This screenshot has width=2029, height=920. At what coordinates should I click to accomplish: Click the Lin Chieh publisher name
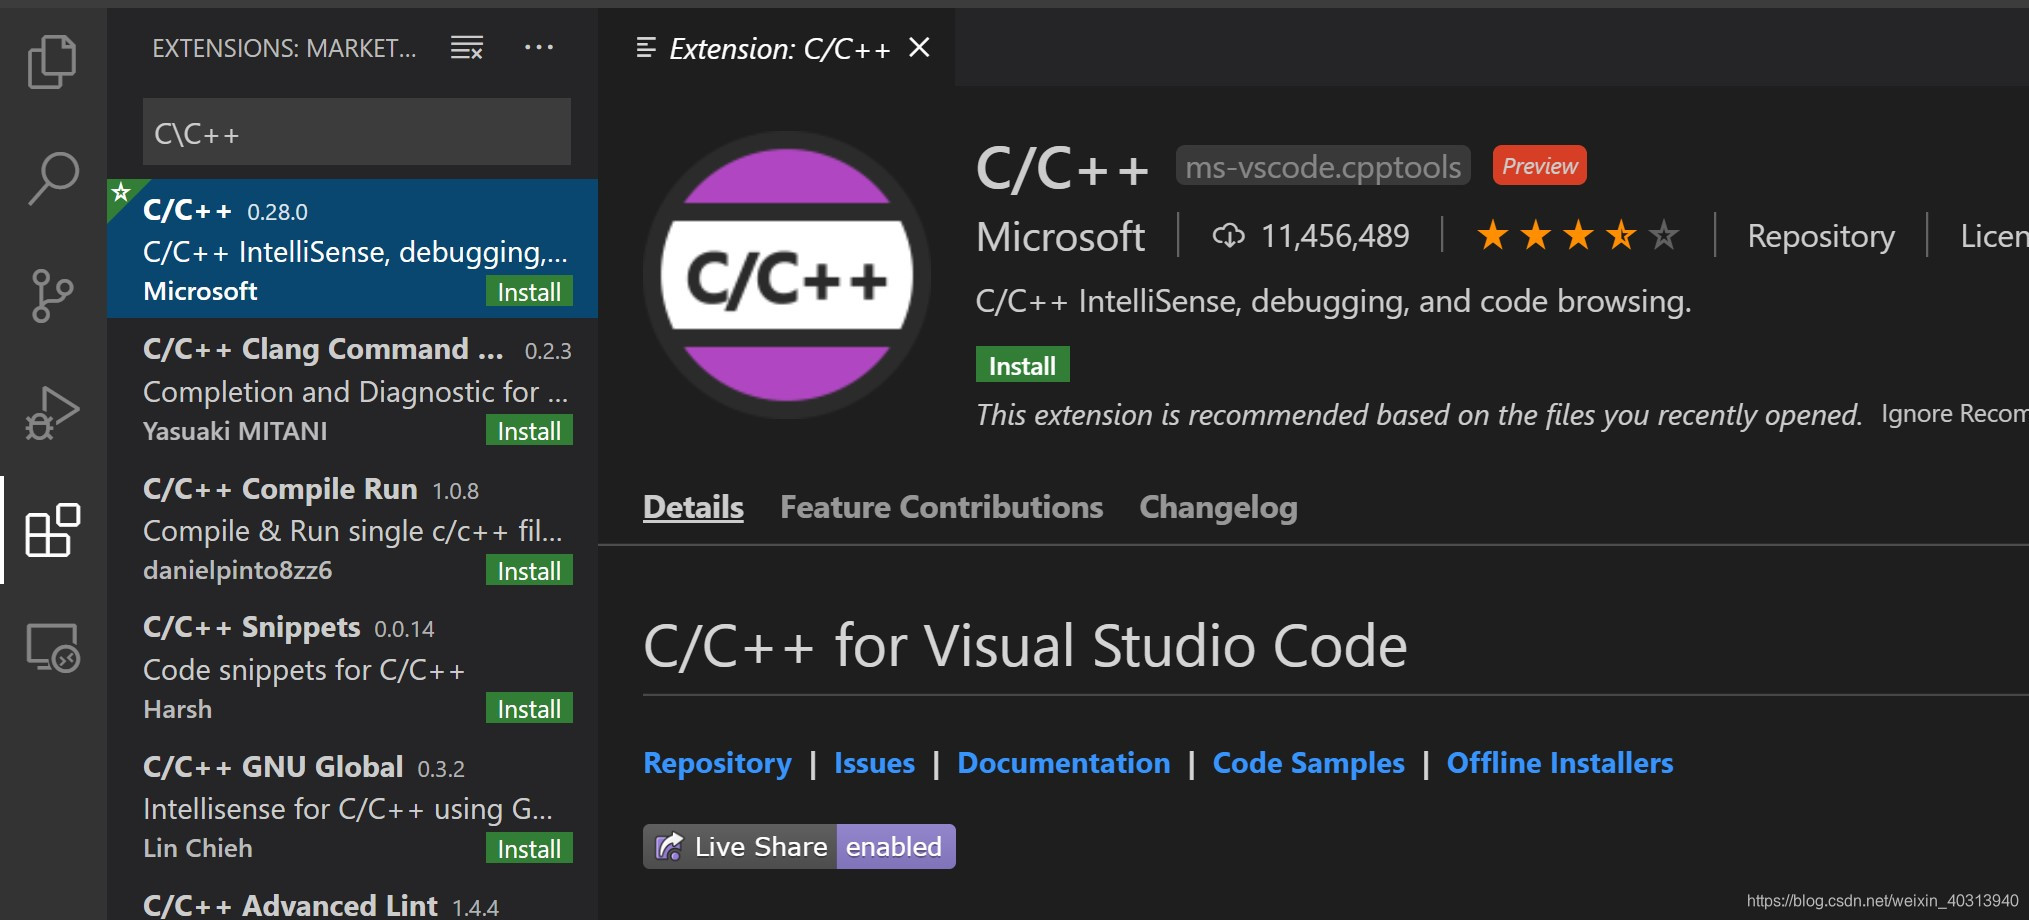pyautogui.click(x=198, y=848)
